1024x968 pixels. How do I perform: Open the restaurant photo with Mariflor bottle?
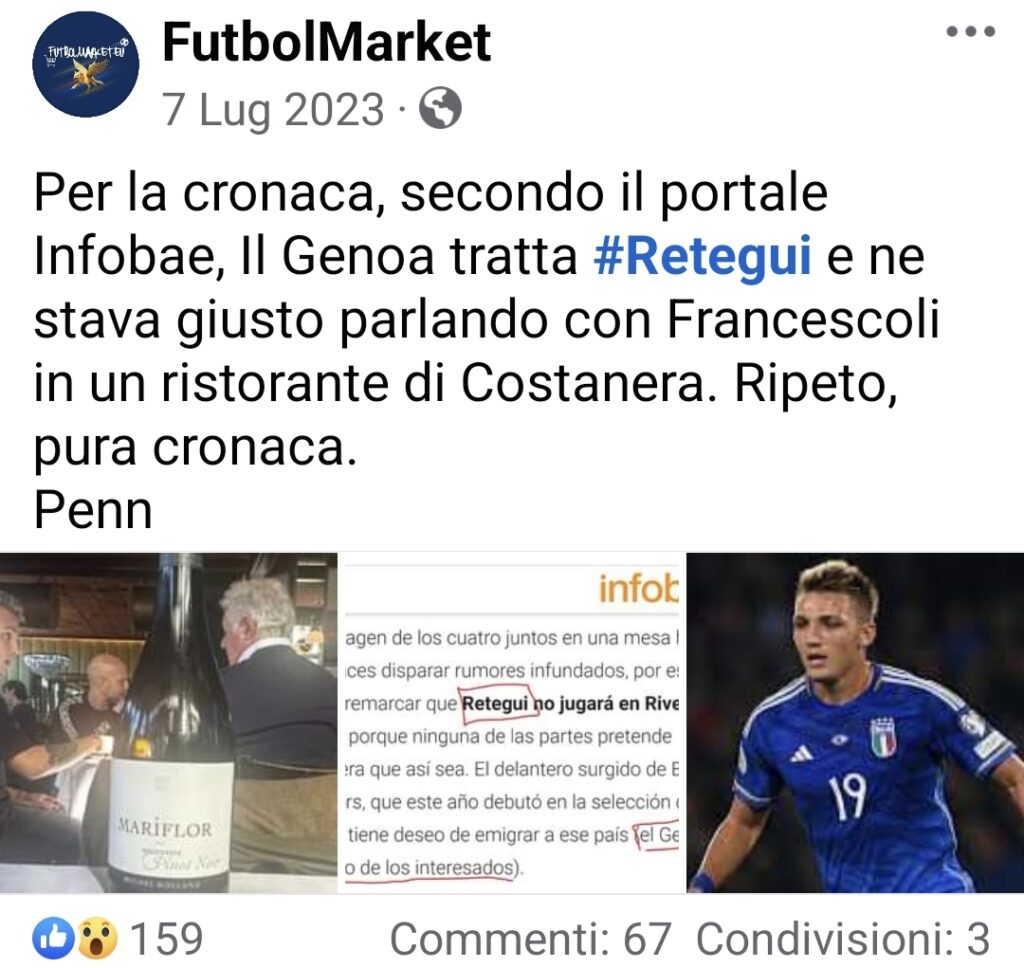[x=168, y=722]
